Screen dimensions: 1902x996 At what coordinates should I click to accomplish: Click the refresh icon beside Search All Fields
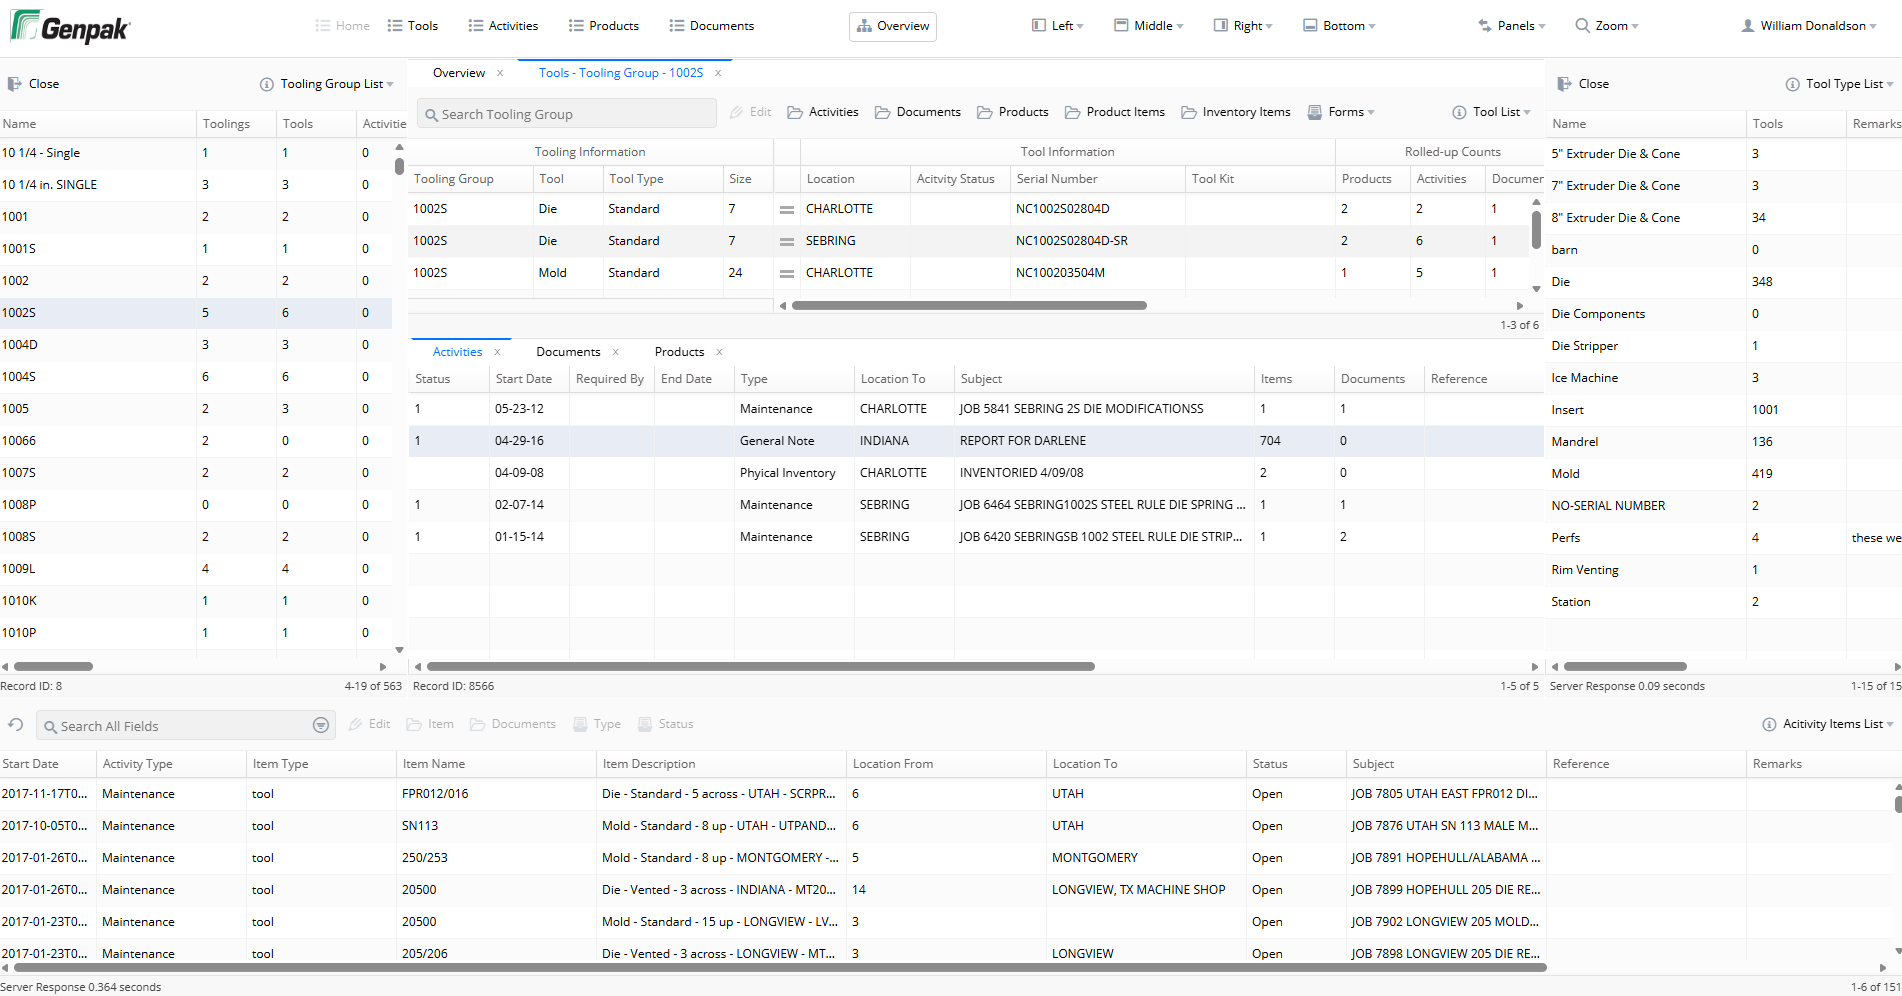(16, 725)
